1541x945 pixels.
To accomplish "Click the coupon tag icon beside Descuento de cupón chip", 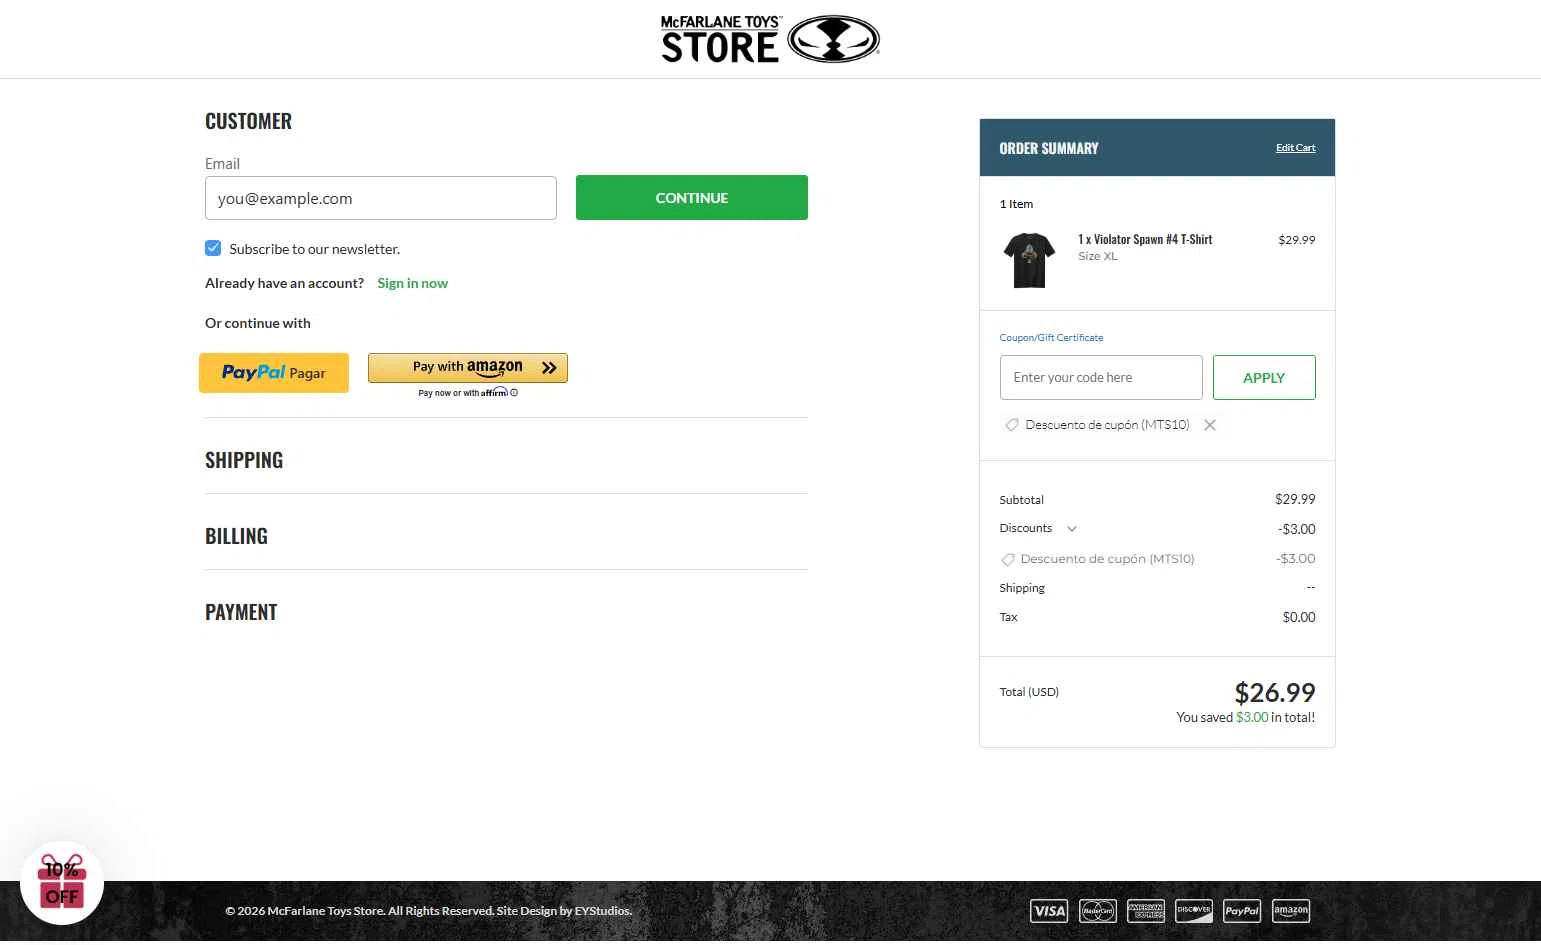I will (1012, 425).
